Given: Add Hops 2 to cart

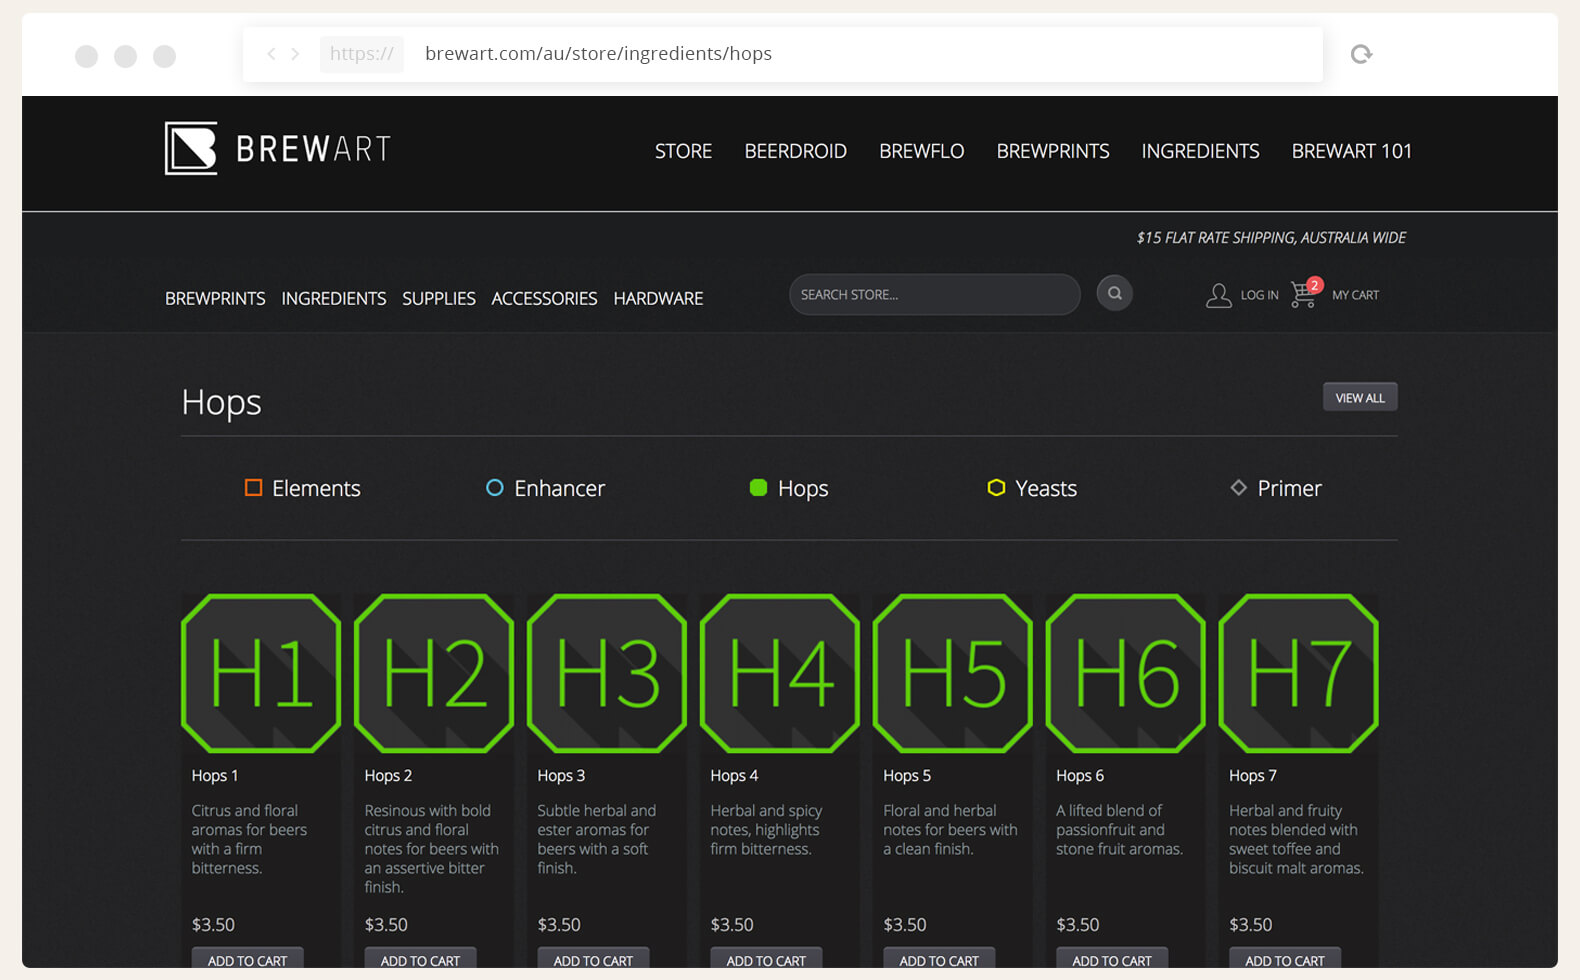Looking at the screenshot, I should tap(420, 958).
